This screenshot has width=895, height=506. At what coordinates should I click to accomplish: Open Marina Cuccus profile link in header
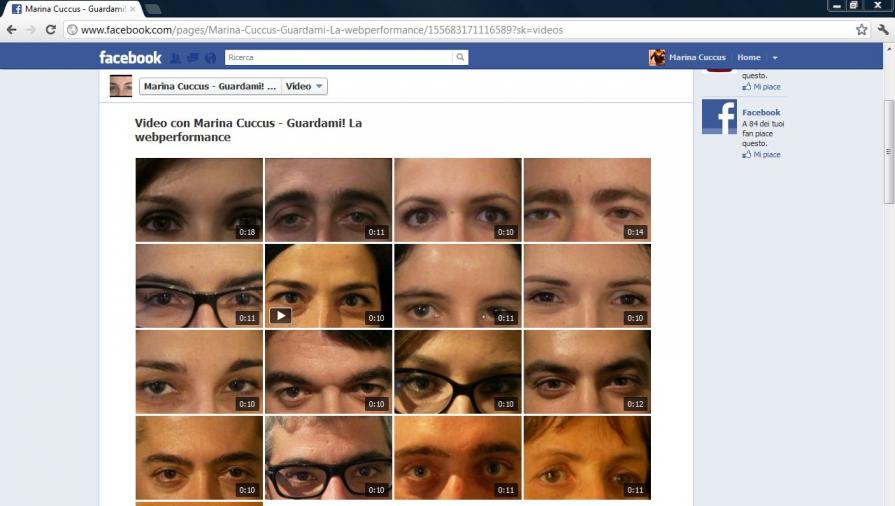(x=698, y=58)
